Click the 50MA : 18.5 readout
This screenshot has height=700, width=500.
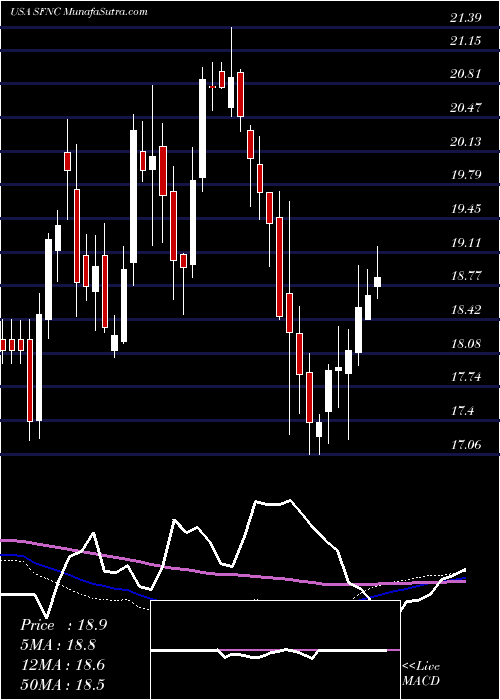pos(62,684)
